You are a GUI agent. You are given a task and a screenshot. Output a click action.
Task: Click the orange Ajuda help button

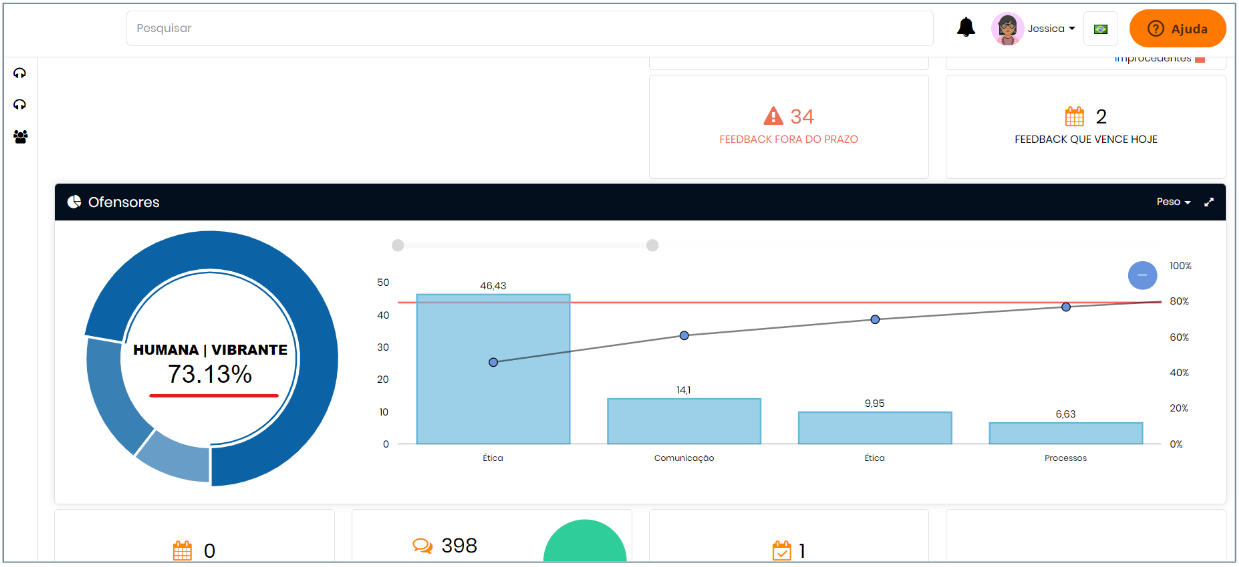coord(1177,29)
